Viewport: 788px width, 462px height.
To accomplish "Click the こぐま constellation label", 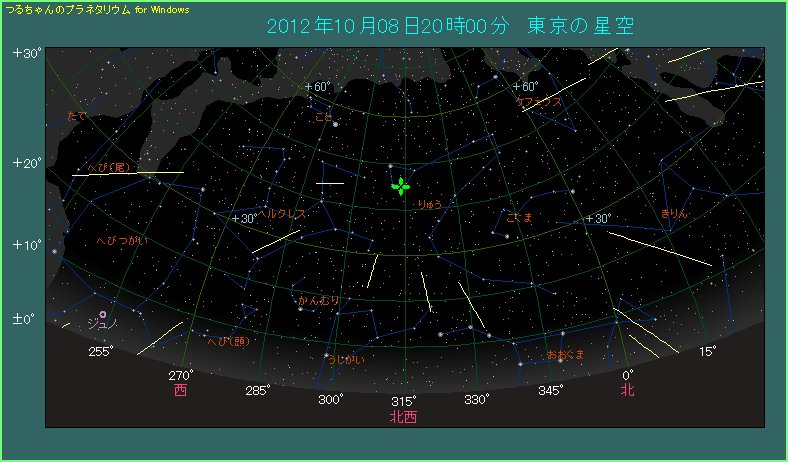I will pyautogui.click(x=519, y=218).
